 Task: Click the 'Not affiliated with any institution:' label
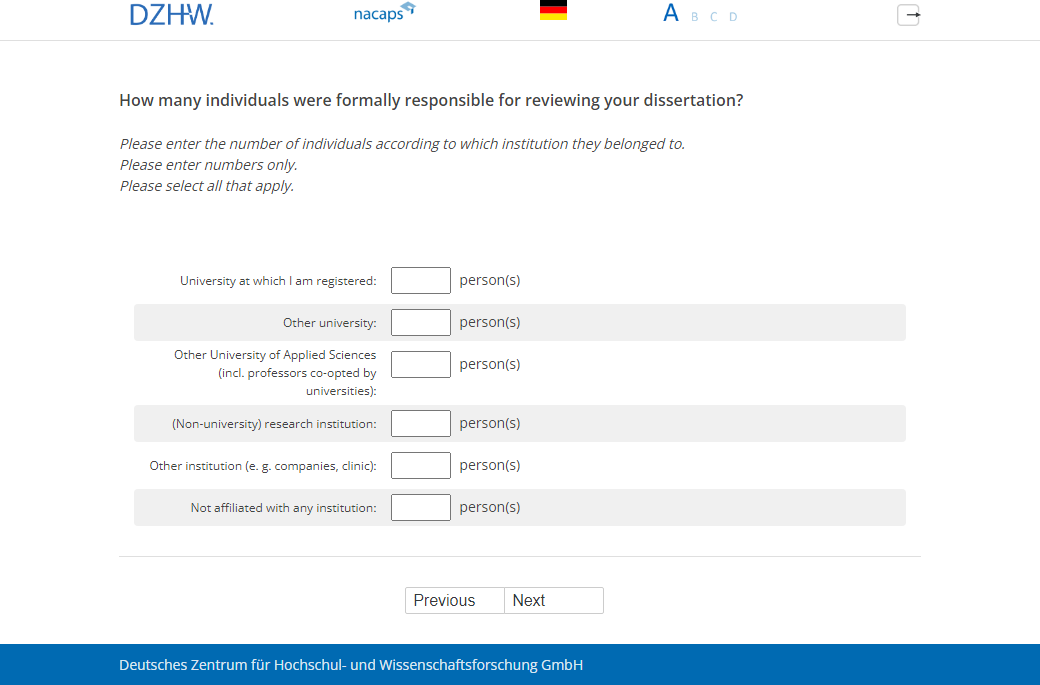pos(283,508)
